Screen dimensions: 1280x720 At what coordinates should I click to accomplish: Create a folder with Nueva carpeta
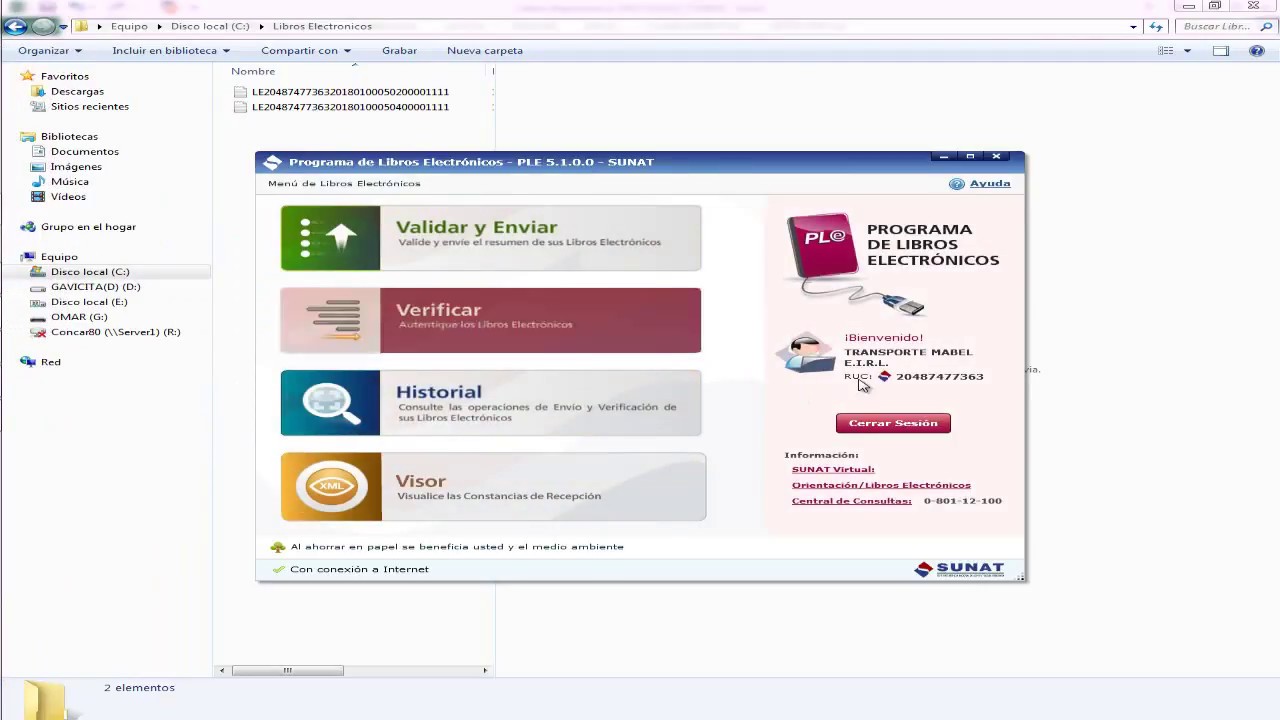(x=485, y=50)
